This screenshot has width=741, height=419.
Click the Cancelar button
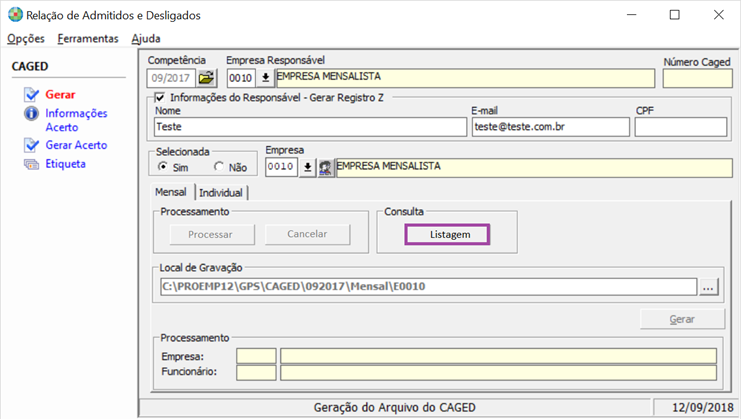pos(308,234)
